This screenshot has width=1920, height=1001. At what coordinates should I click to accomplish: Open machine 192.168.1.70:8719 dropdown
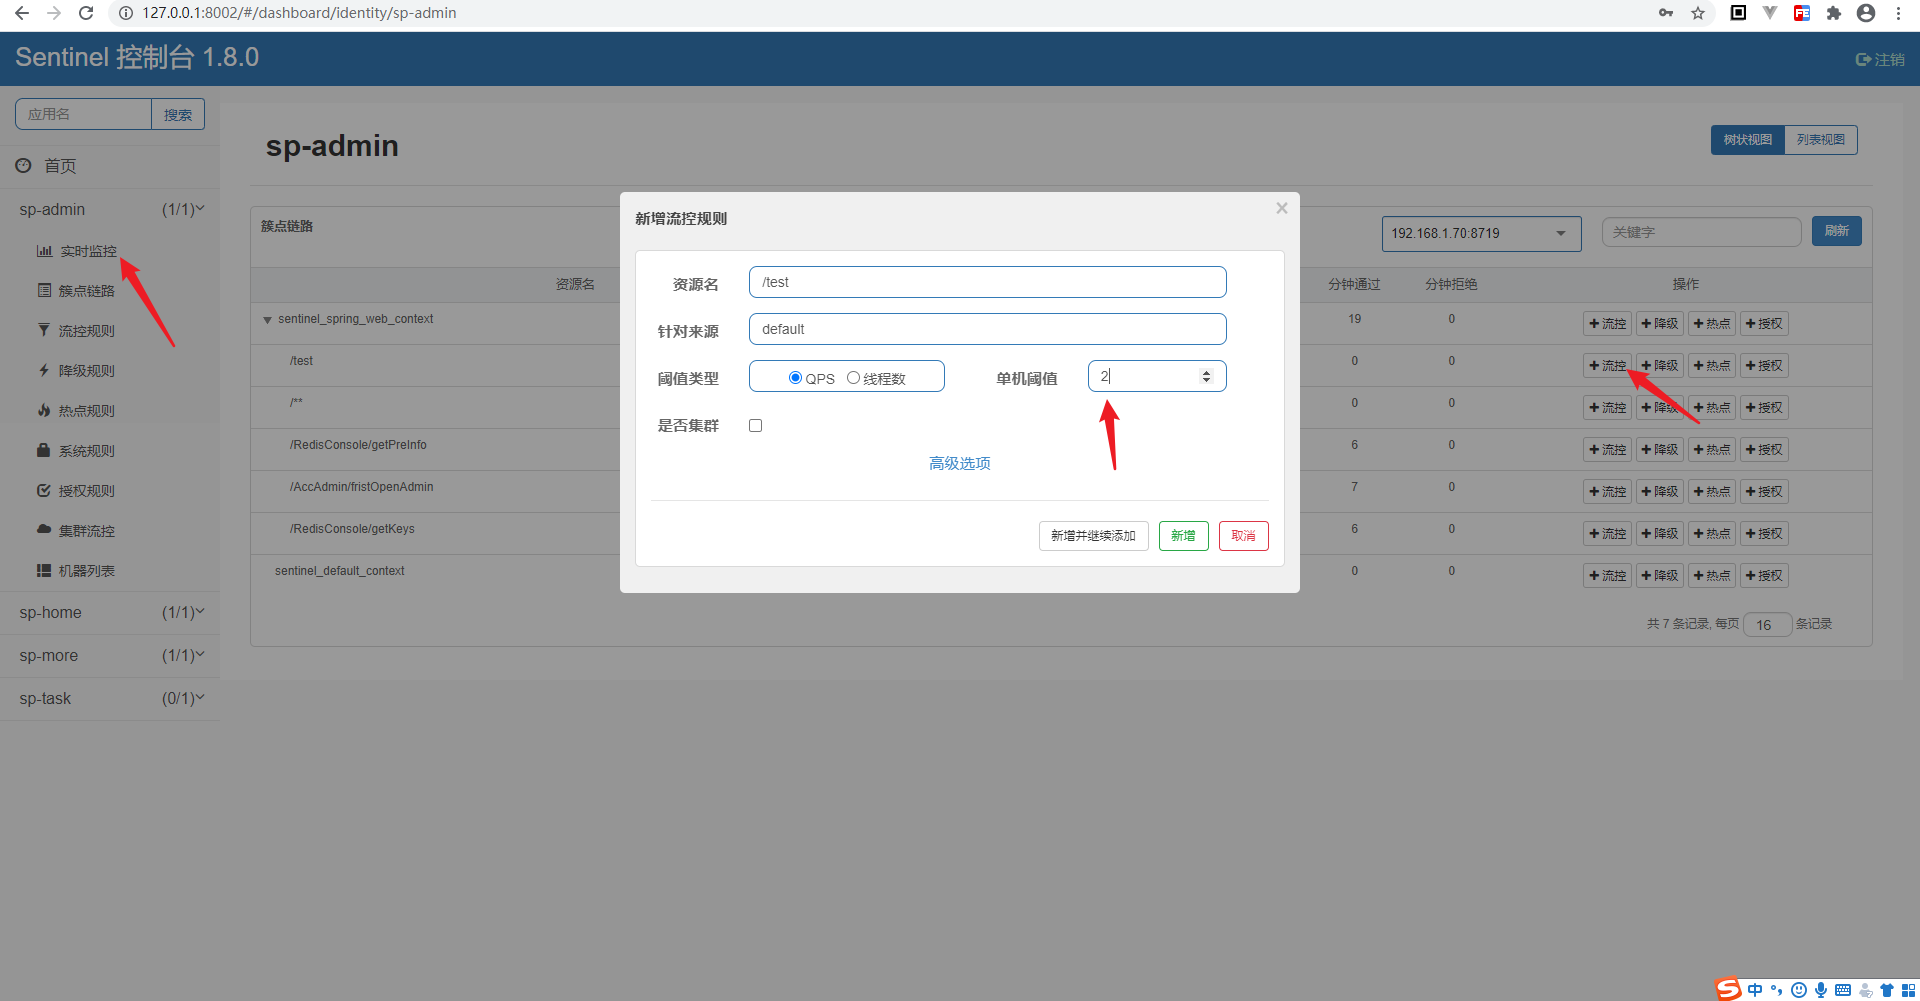(x=1481, y=233)
